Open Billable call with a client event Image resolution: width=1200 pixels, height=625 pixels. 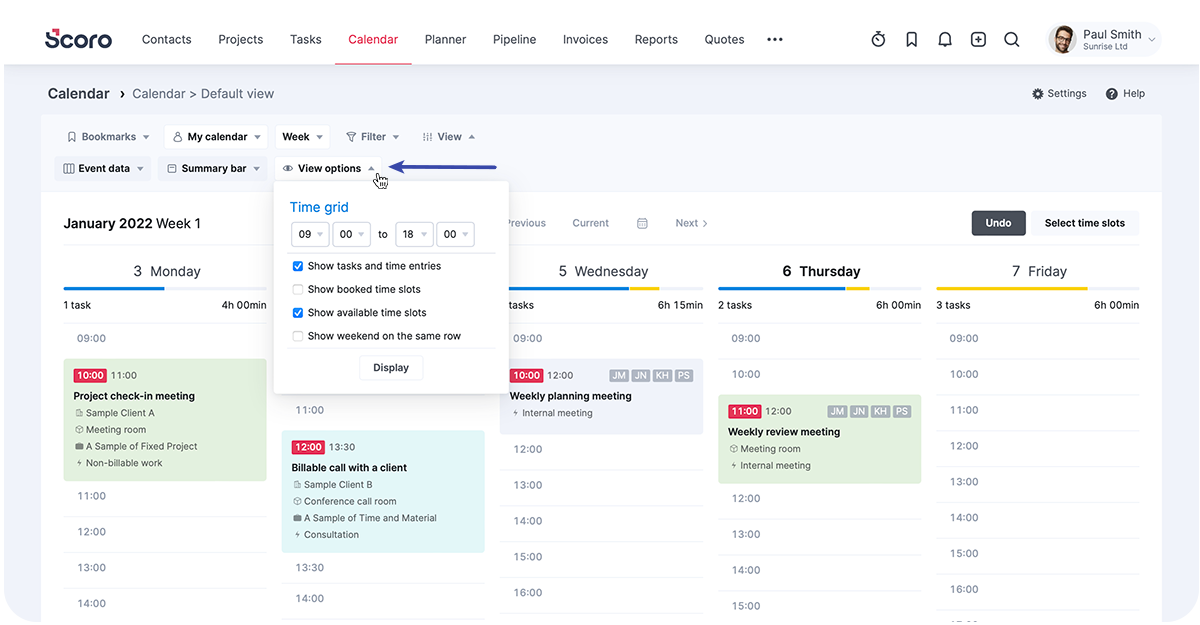[x=383, y=492]
